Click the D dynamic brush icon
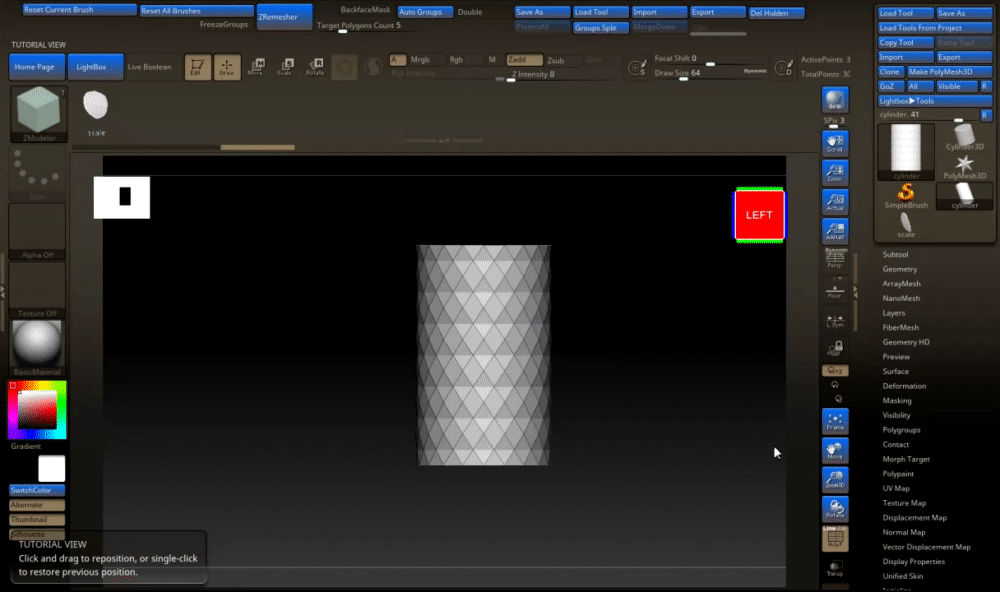The height and width of the screenshot is (592, 1000). point(783,67)
